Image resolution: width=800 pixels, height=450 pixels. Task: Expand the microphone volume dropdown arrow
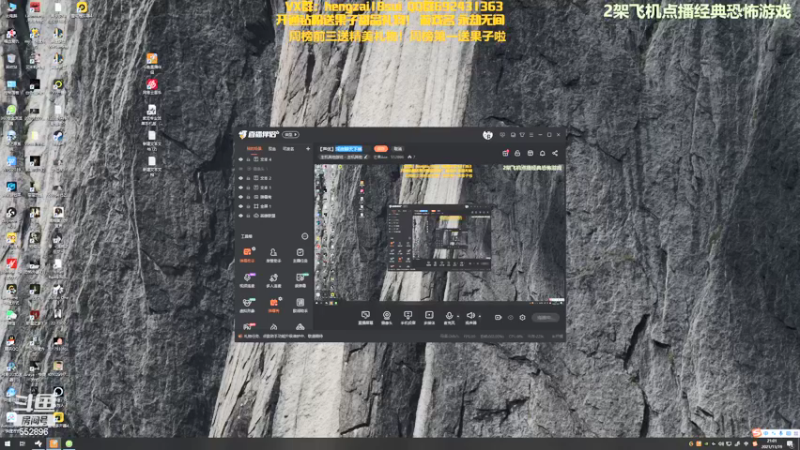point(458,317)
